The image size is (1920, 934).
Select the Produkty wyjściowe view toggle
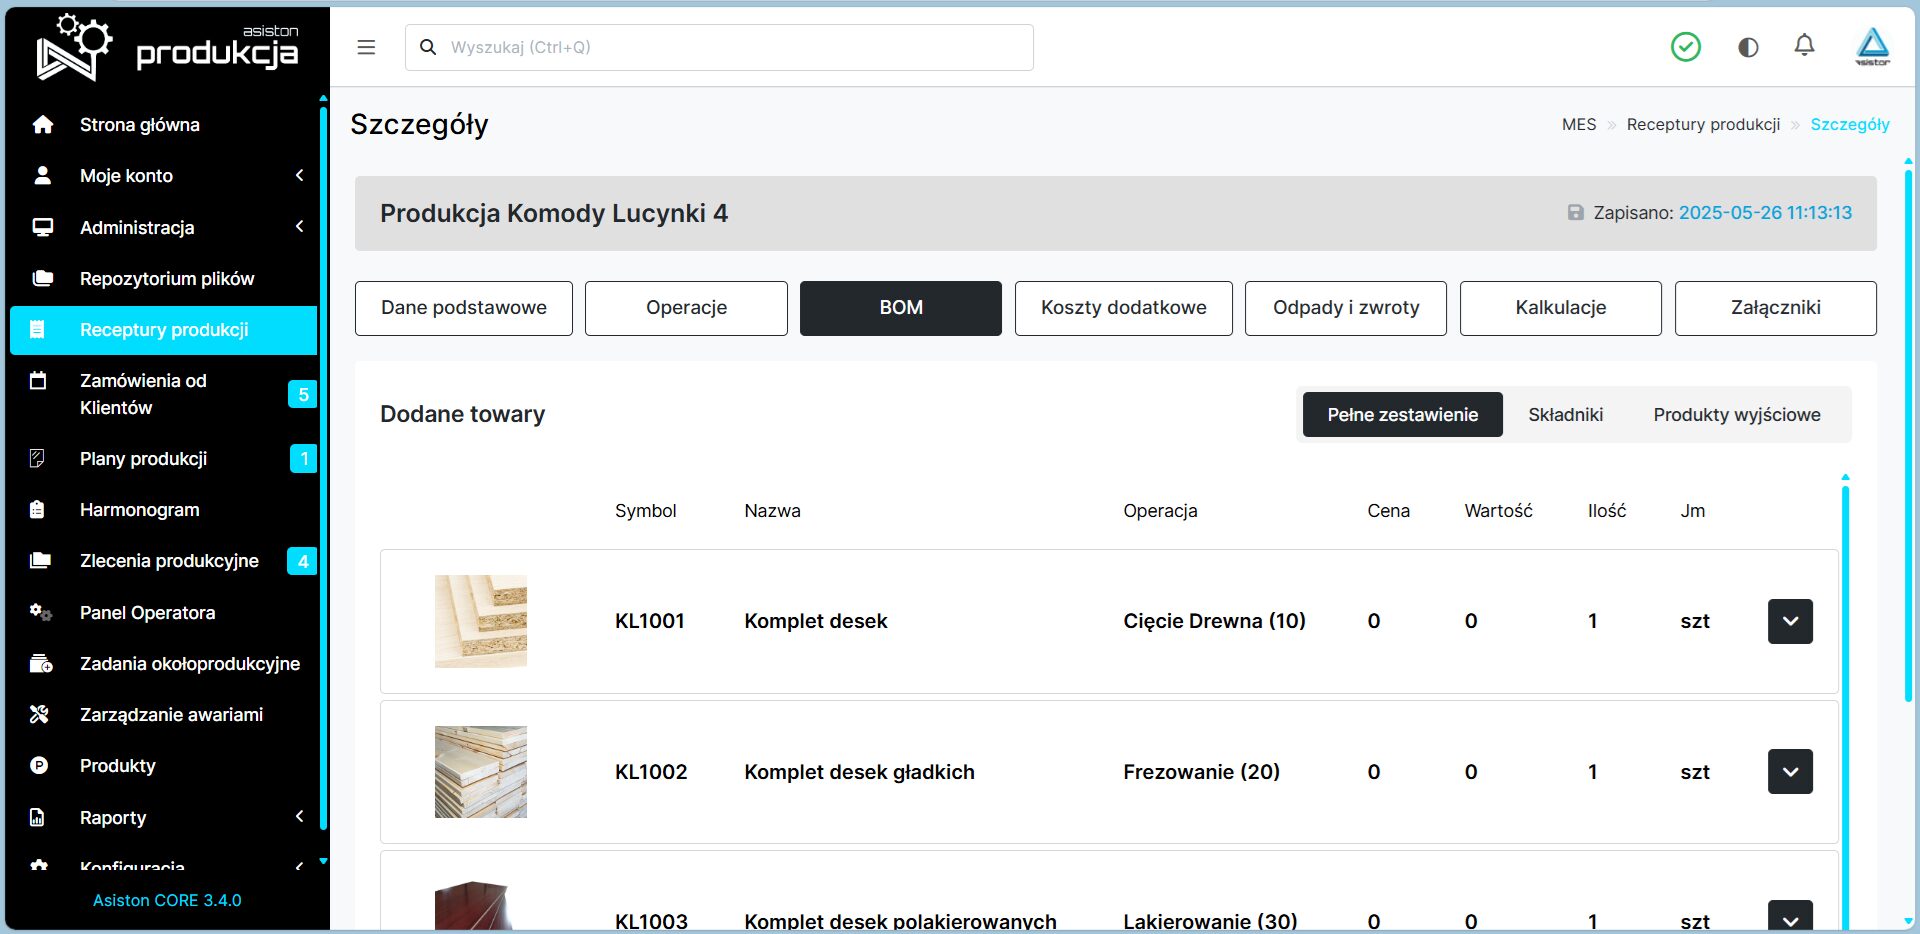tap(1736, 414)
